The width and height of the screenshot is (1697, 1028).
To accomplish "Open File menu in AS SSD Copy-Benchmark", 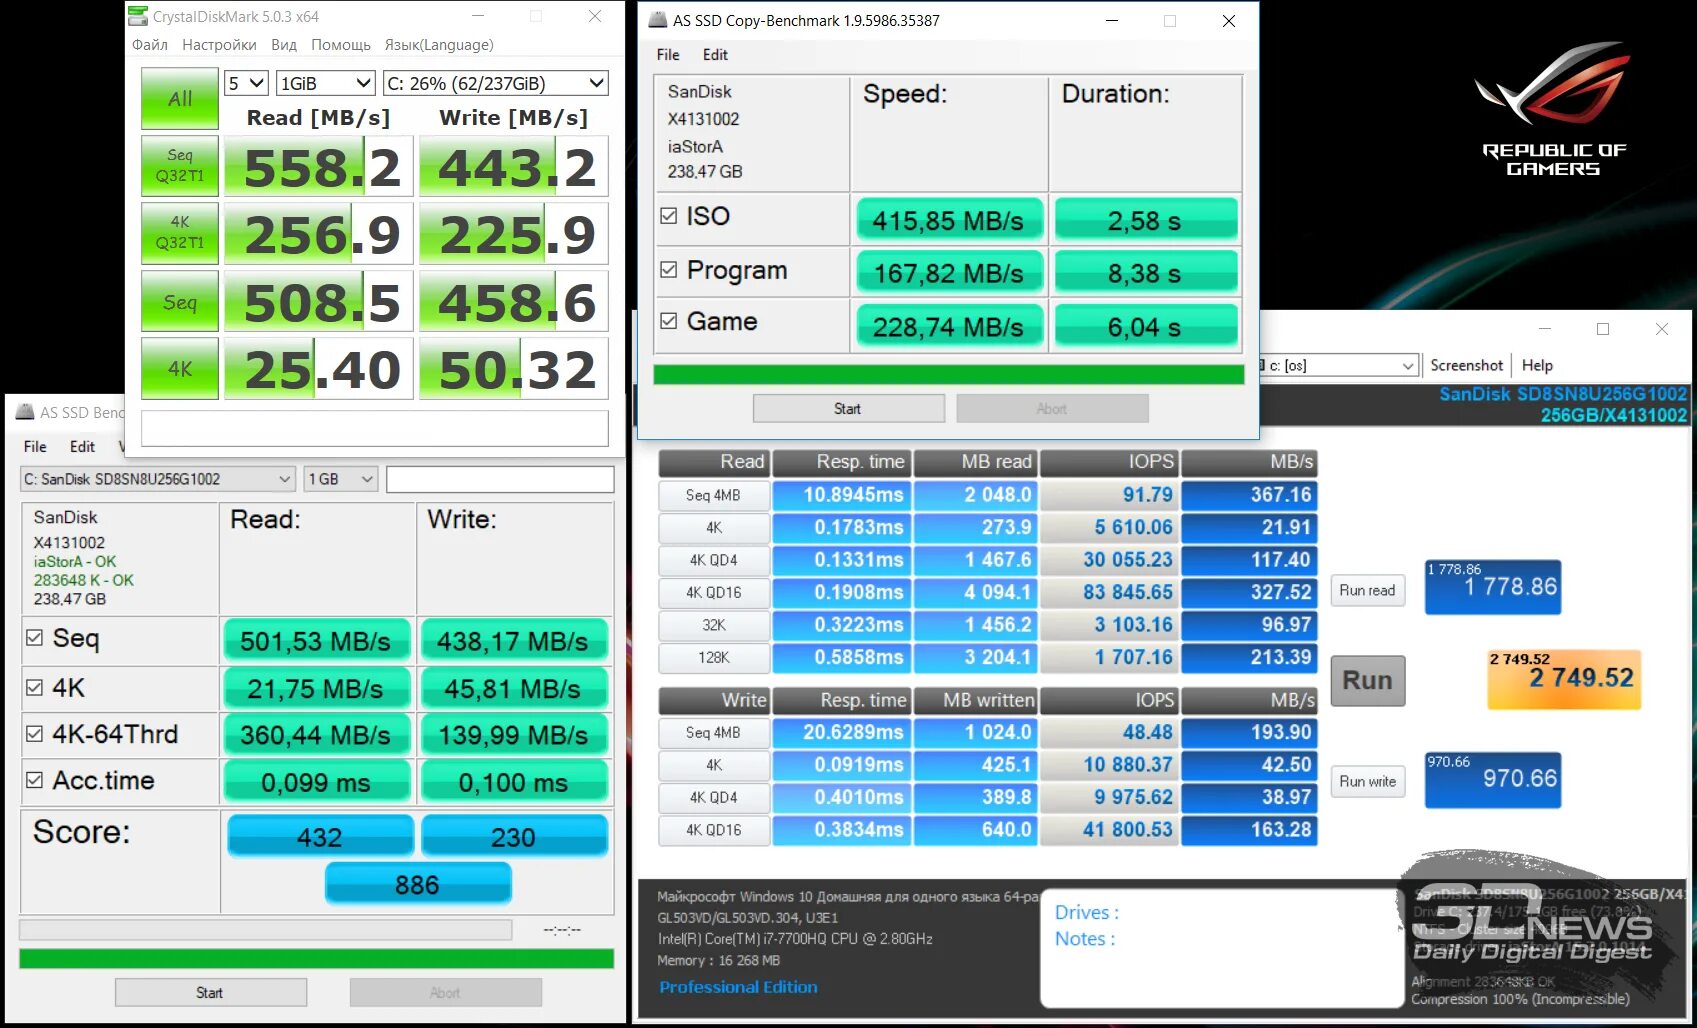I will click(x=668, y=55).
